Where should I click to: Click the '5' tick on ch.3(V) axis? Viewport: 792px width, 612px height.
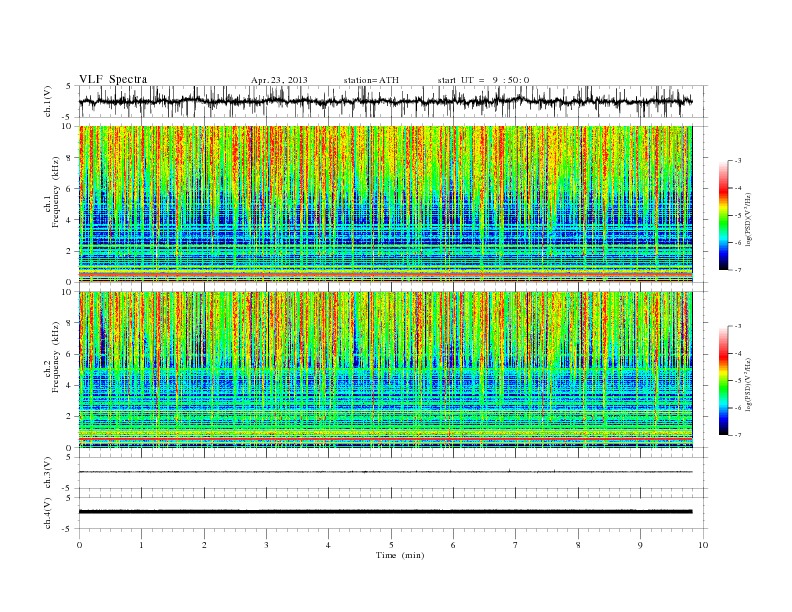tap(70, 457)
